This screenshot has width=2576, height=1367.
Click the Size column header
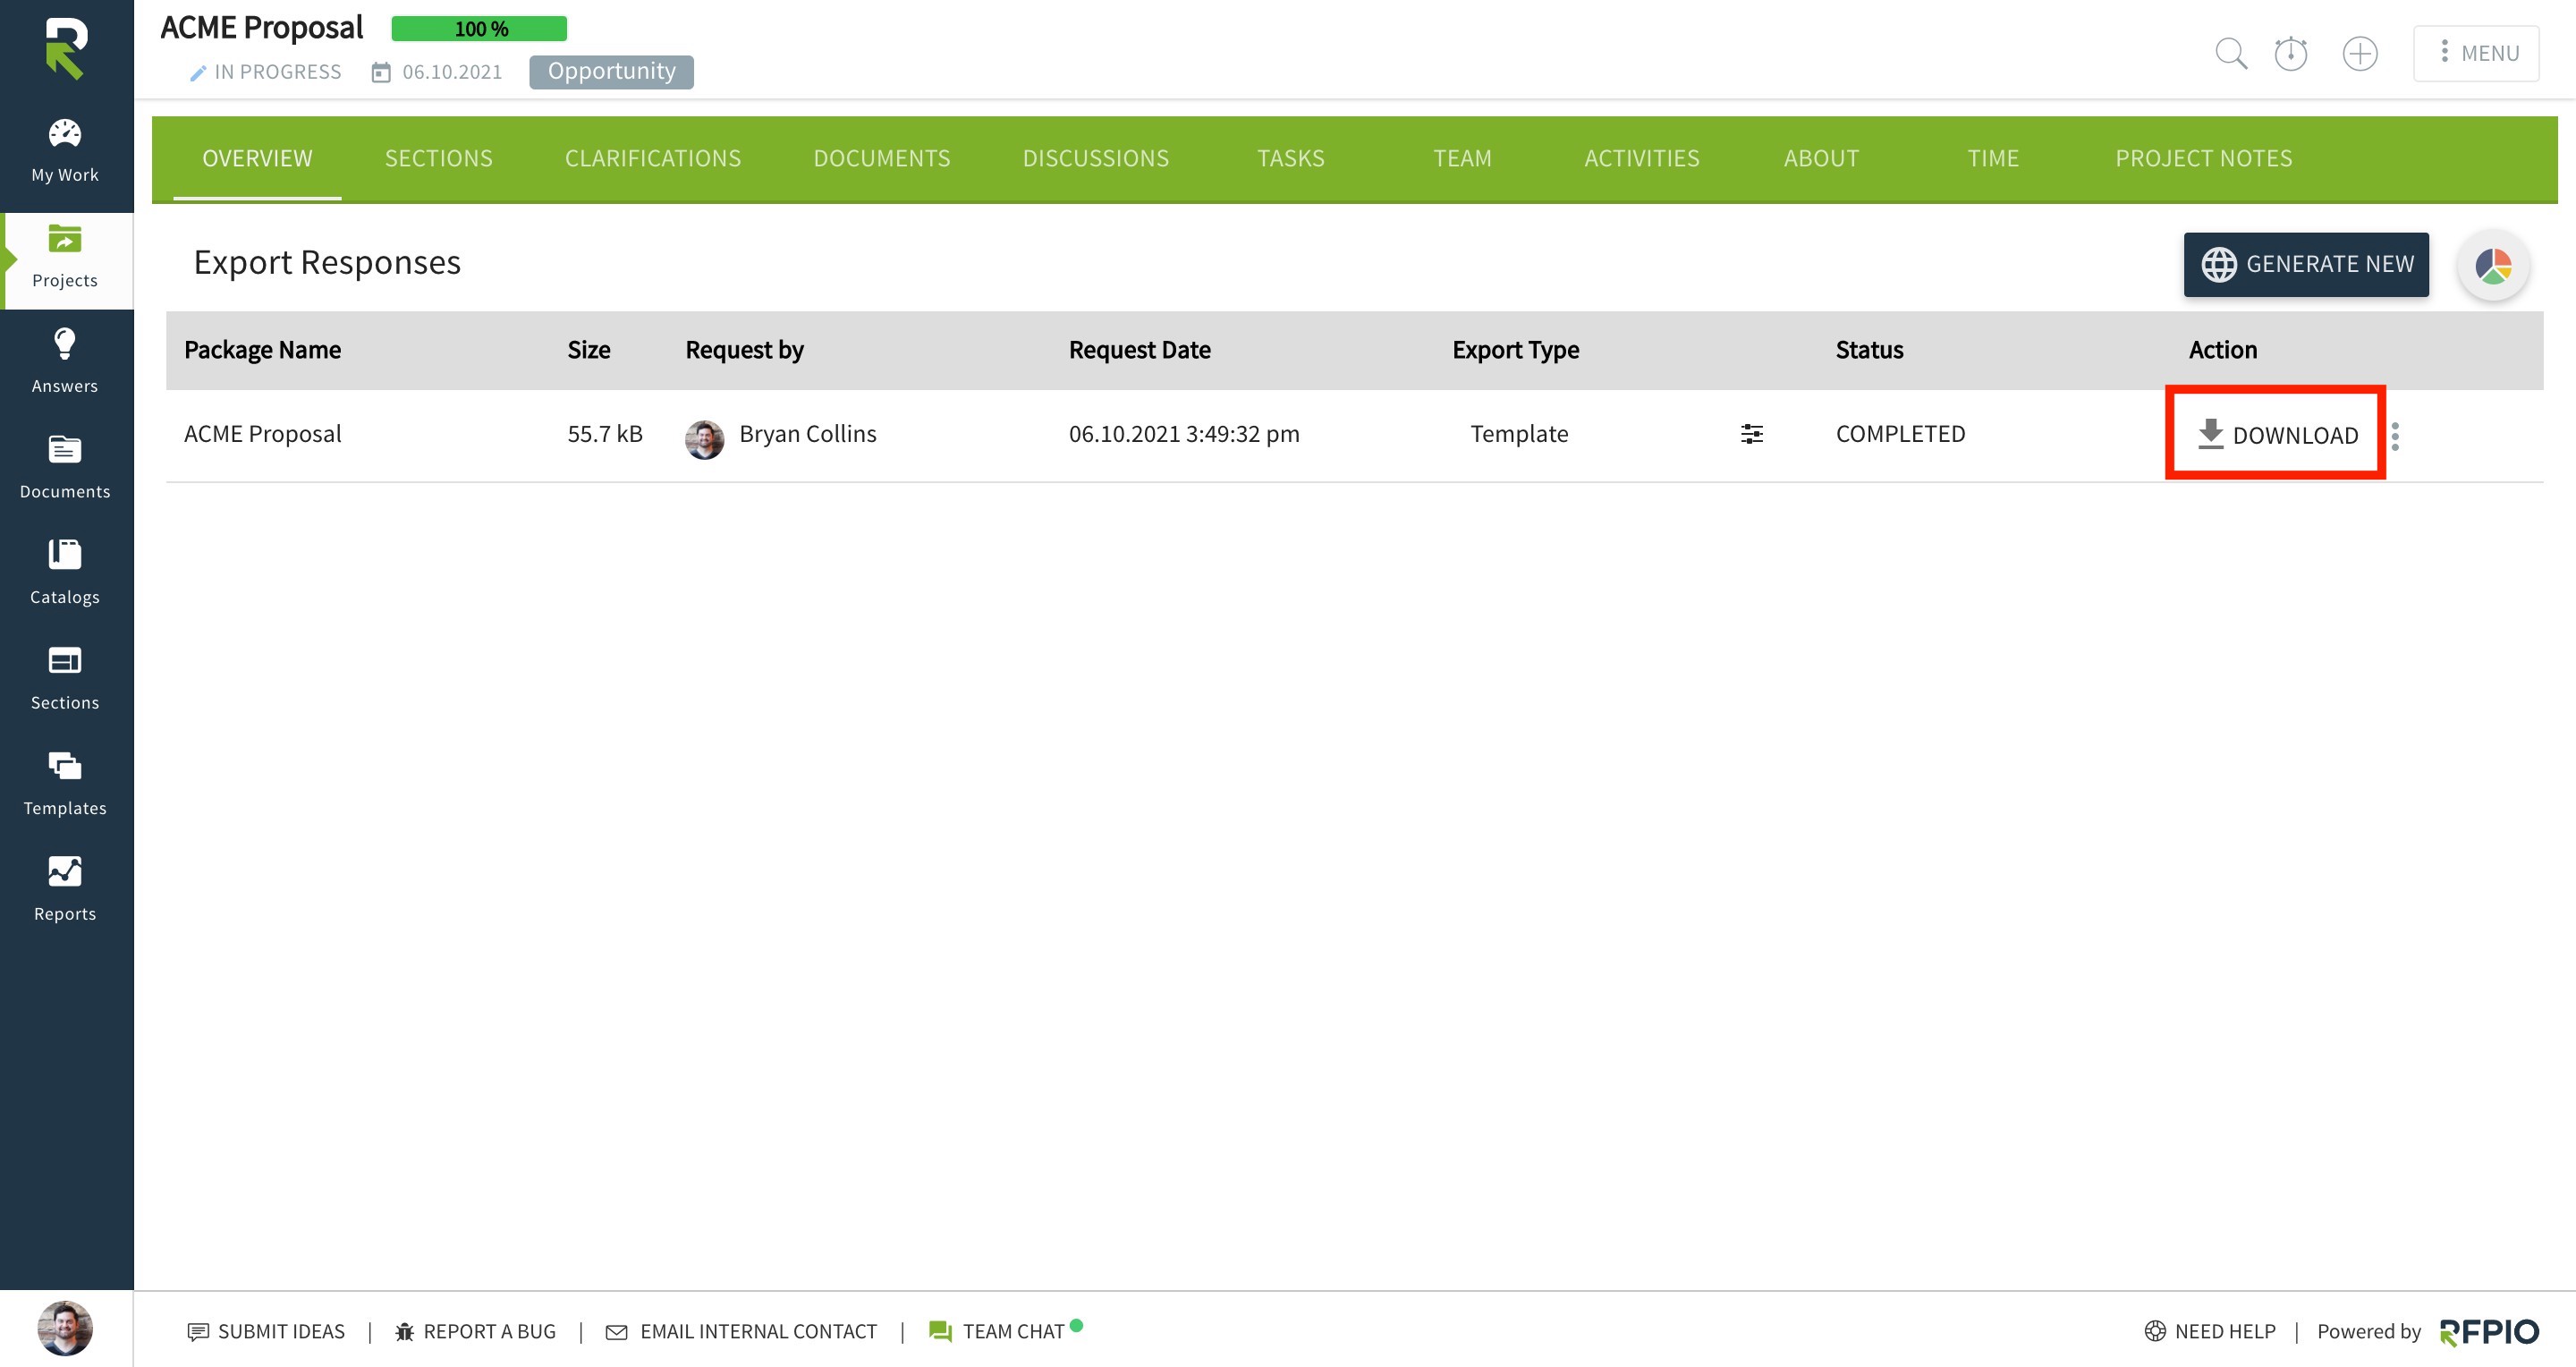click(588, 349)
